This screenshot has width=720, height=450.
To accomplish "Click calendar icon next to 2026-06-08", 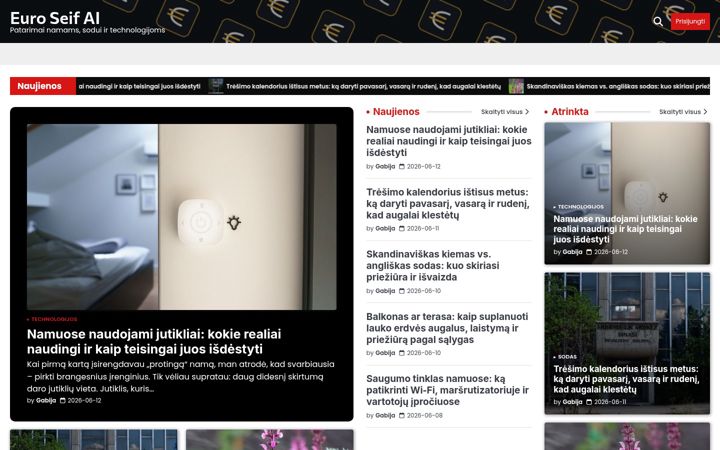I will 402,416.
